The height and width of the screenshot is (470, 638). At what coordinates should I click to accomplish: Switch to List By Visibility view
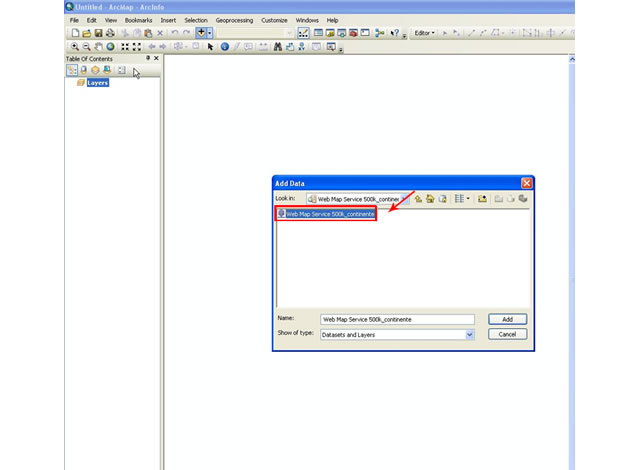pyautogui.click(x=95, y=70)
